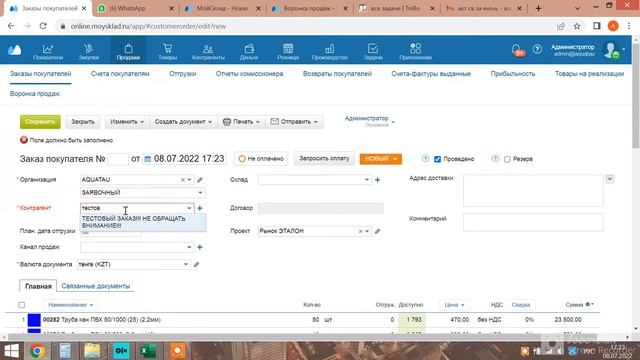
Task: Click the Комментарий text field
Action: tap(533, 223)
